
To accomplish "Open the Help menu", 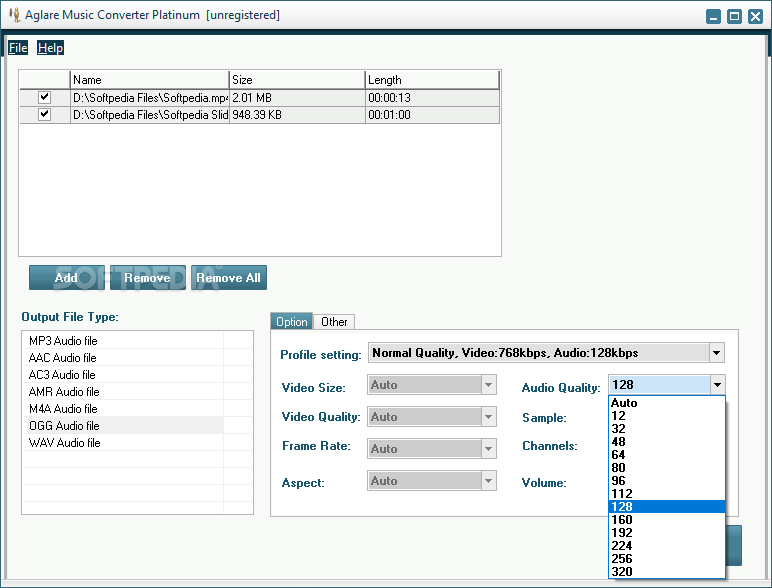I will 50,48.
